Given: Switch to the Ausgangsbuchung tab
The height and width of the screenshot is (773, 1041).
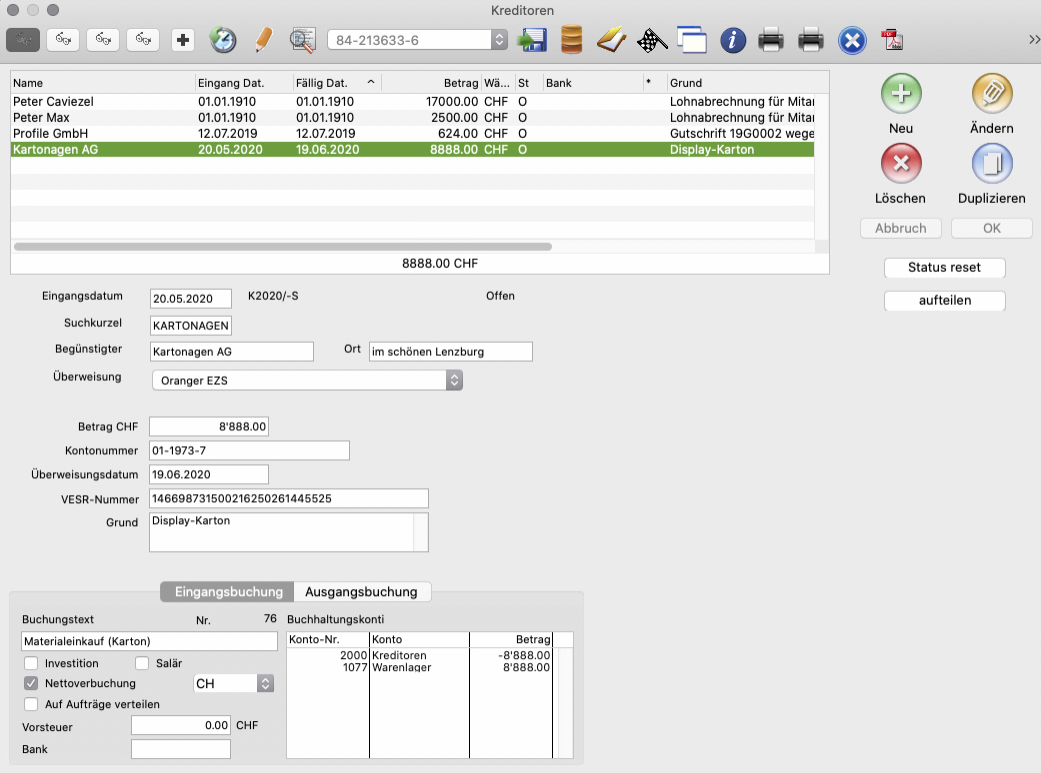Looking at the screenshot, I should click(364, 591).
